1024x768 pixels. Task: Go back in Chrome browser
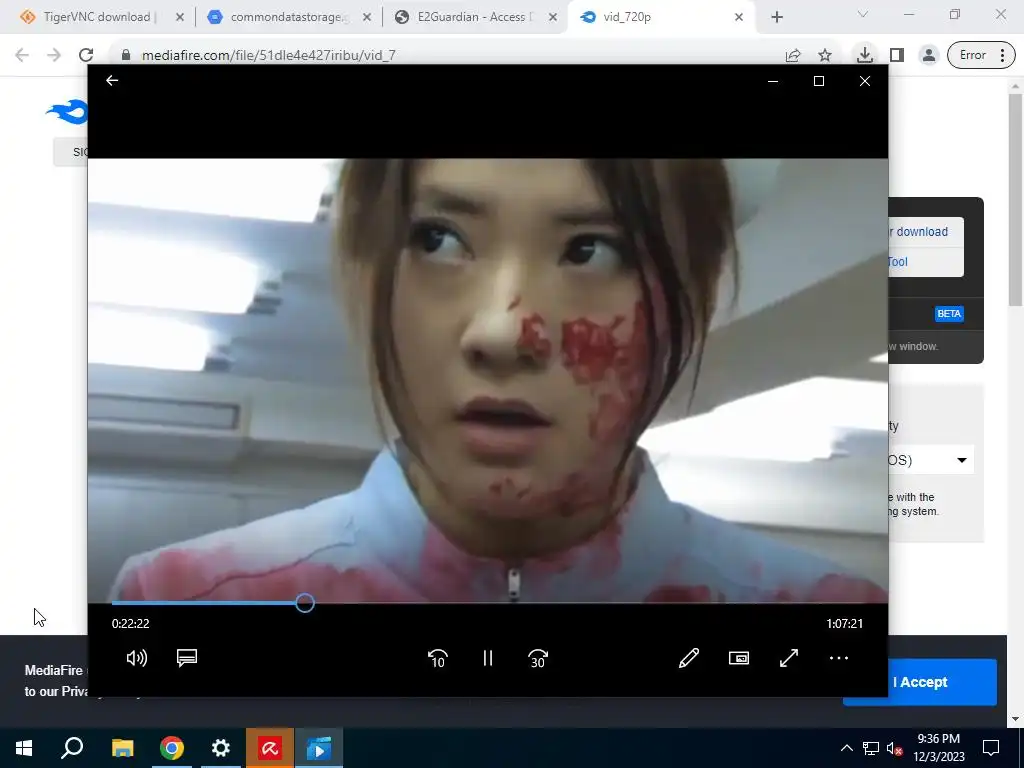click(22, 55)
